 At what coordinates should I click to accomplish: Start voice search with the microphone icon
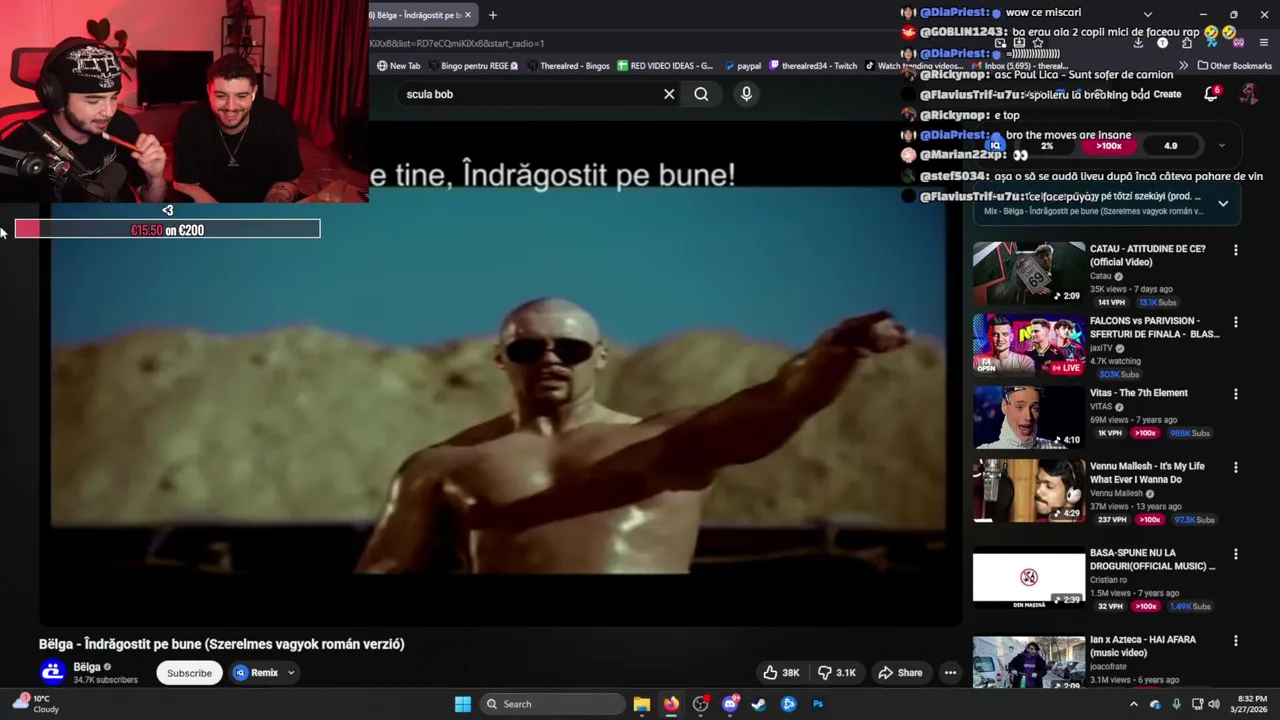pyautogui.click(x=746, y=94)
